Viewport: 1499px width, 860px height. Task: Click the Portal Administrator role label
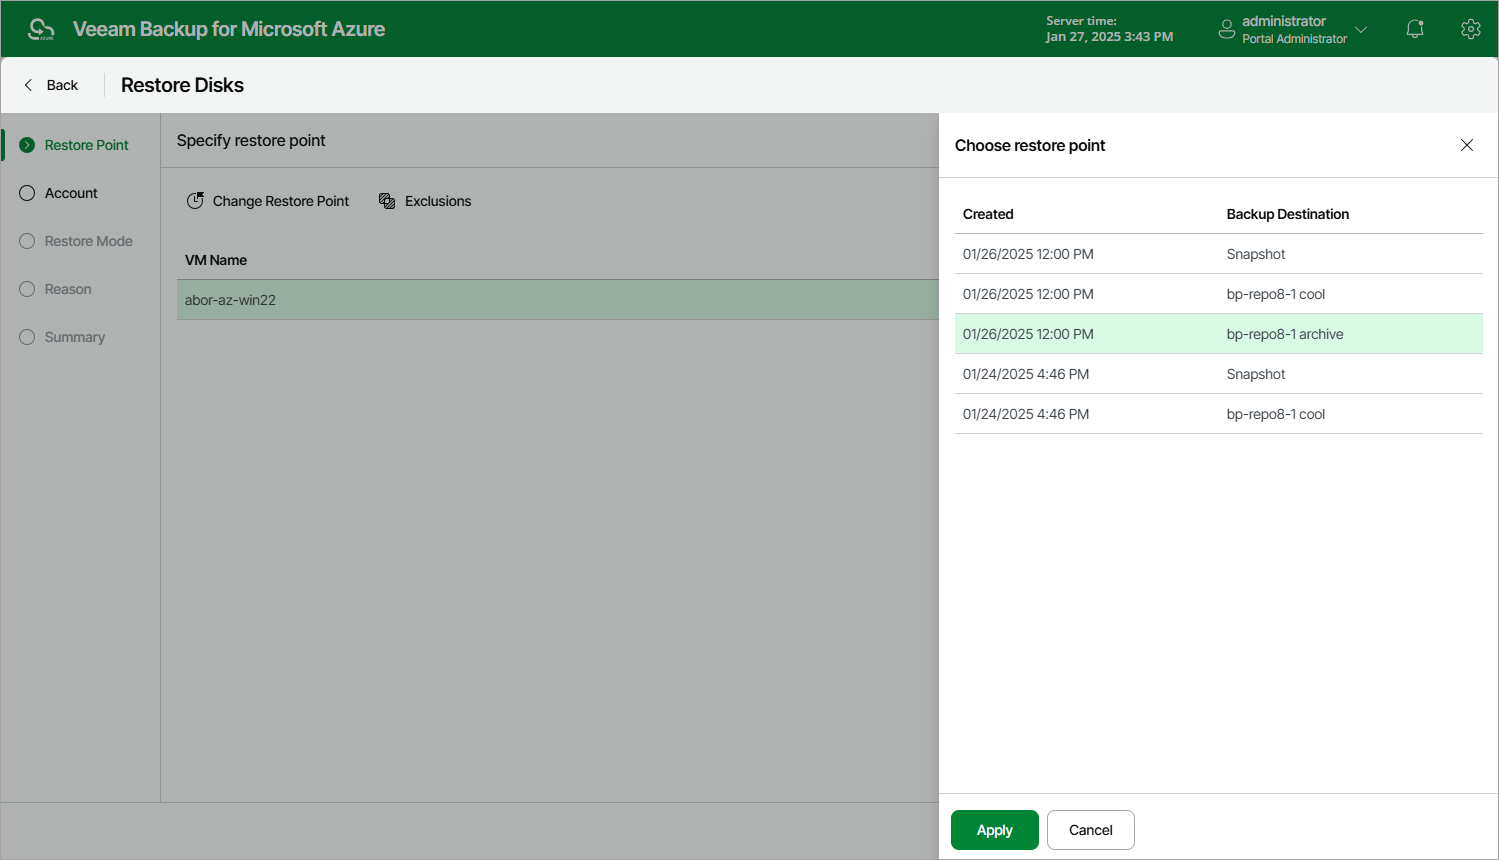coord(1295,39)
